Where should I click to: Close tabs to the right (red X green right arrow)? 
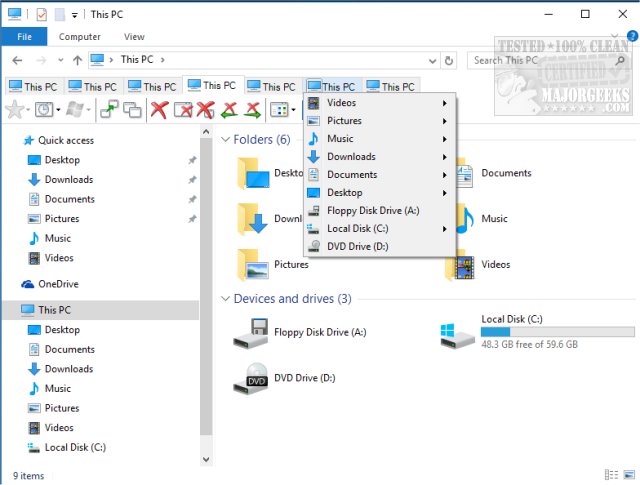click(253, 110)
